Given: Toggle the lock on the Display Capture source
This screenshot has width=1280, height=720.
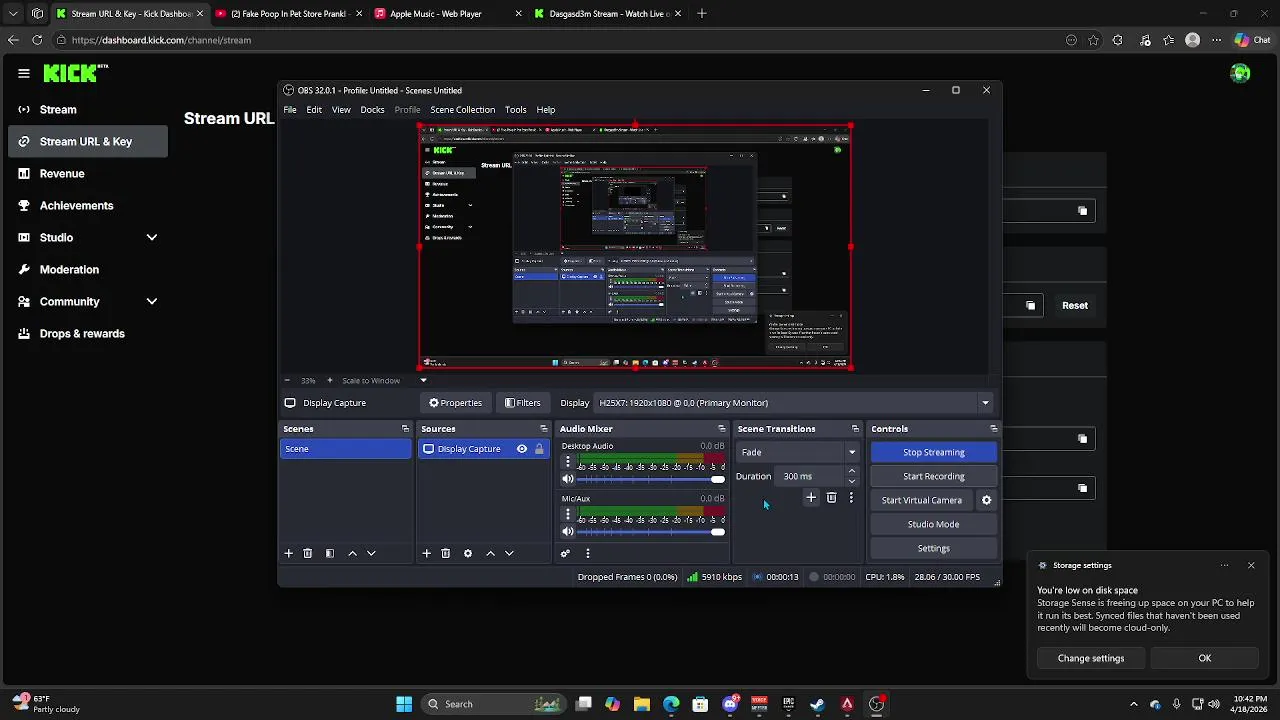Looking at the screenshot, I should [539, 449].
